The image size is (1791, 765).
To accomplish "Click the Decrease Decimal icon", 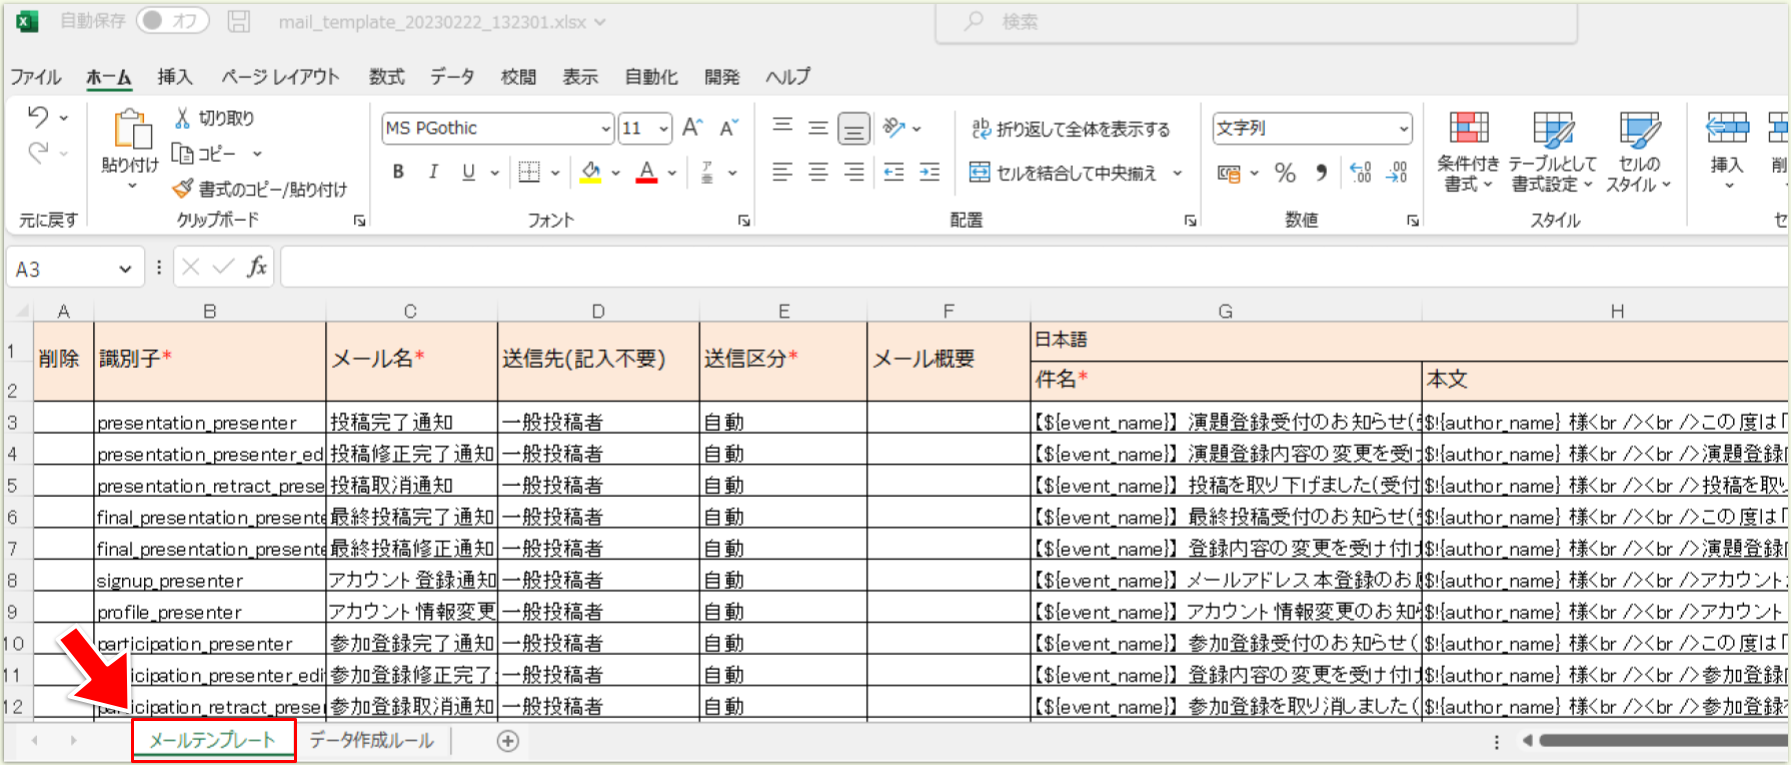I will point(1396,173).
